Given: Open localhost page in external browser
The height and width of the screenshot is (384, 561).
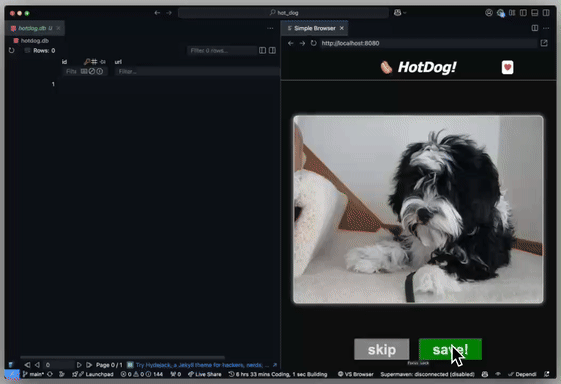Looking at the screenshot, I should [x=544, y=43].
